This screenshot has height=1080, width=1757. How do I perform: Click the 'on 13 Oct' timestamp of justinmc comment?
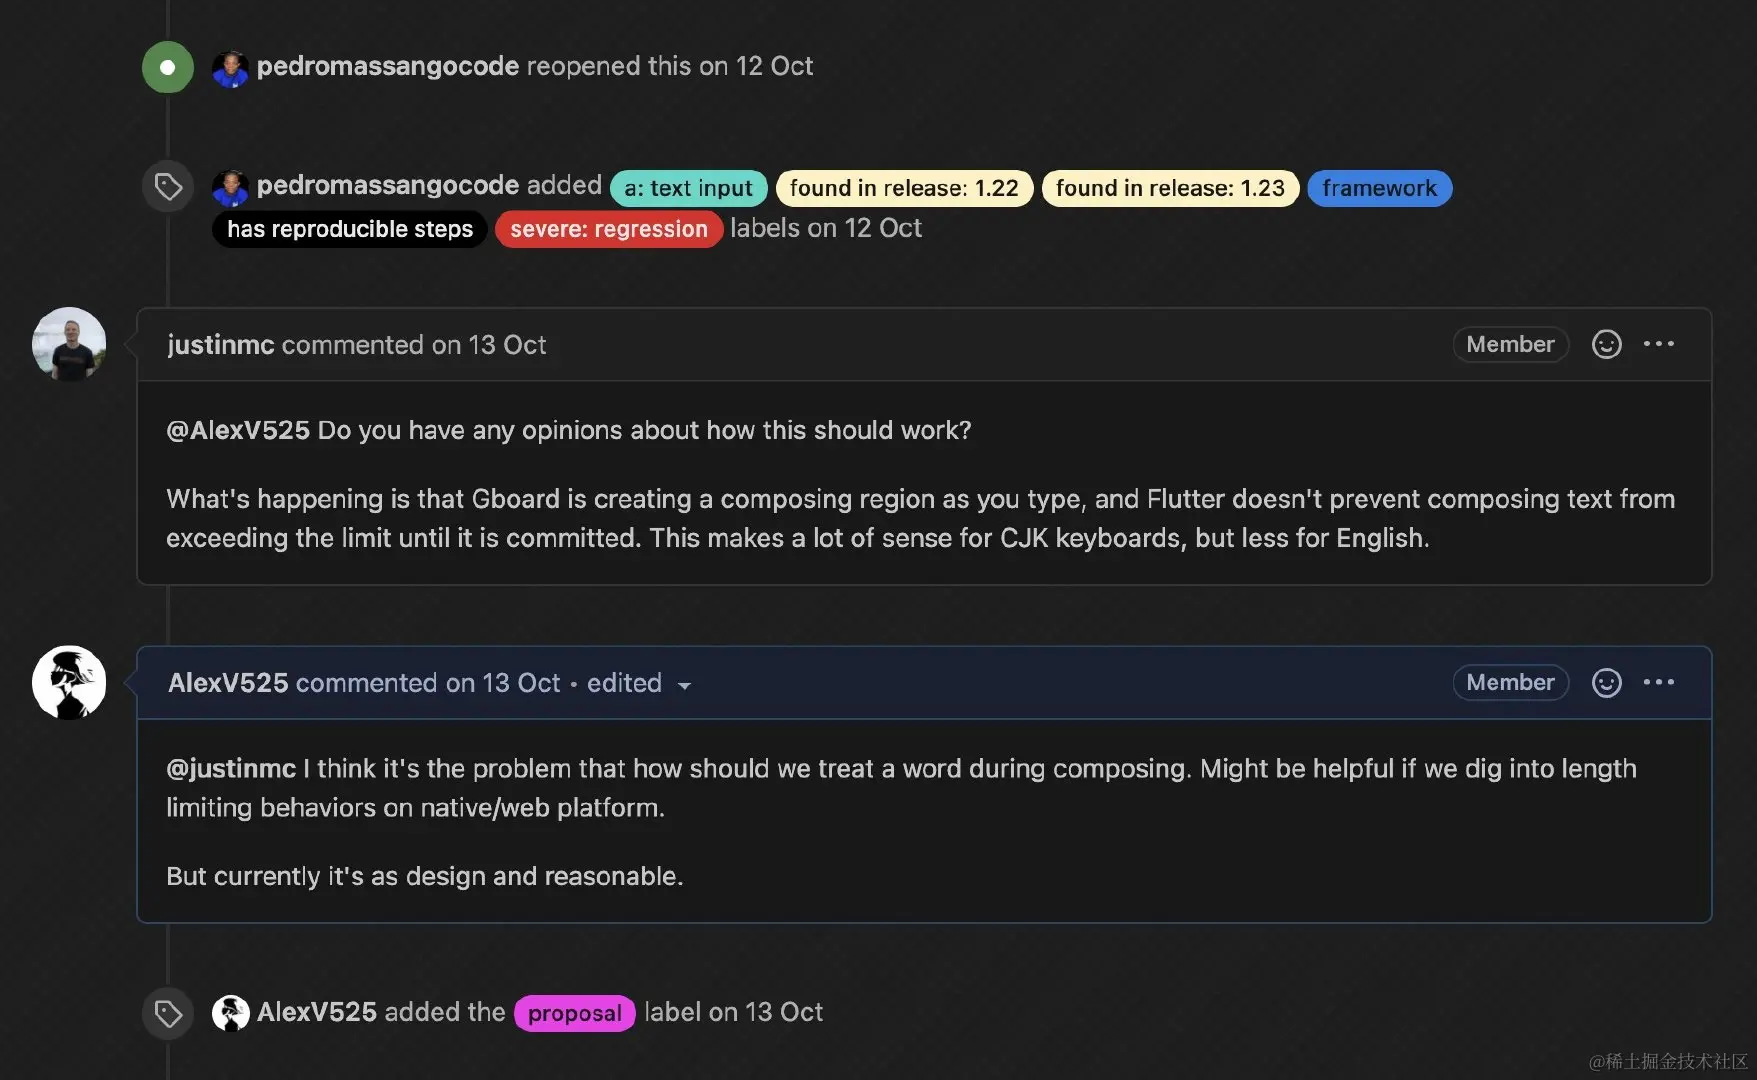(489, 345)
